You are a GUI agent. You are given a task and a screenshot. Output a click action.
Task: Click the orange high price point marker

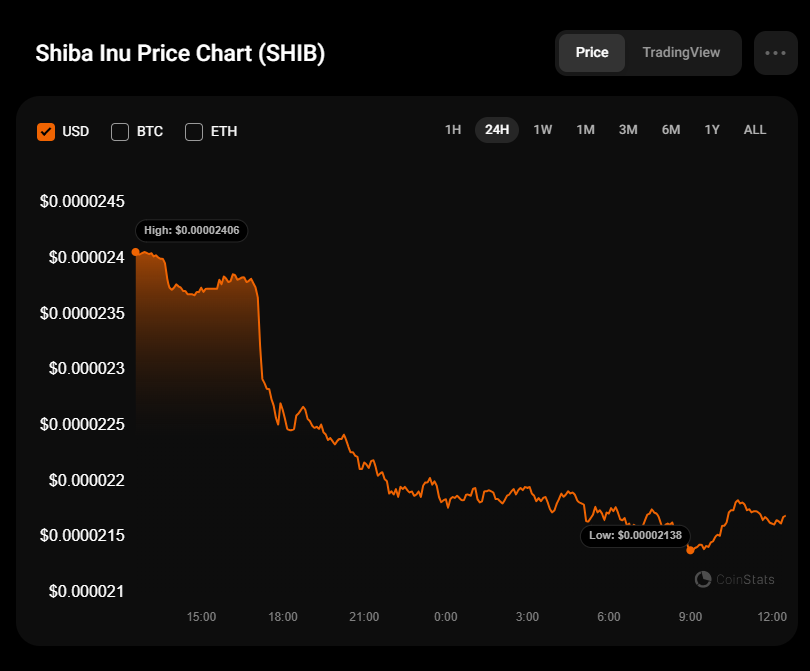click(x=135, y=252)
